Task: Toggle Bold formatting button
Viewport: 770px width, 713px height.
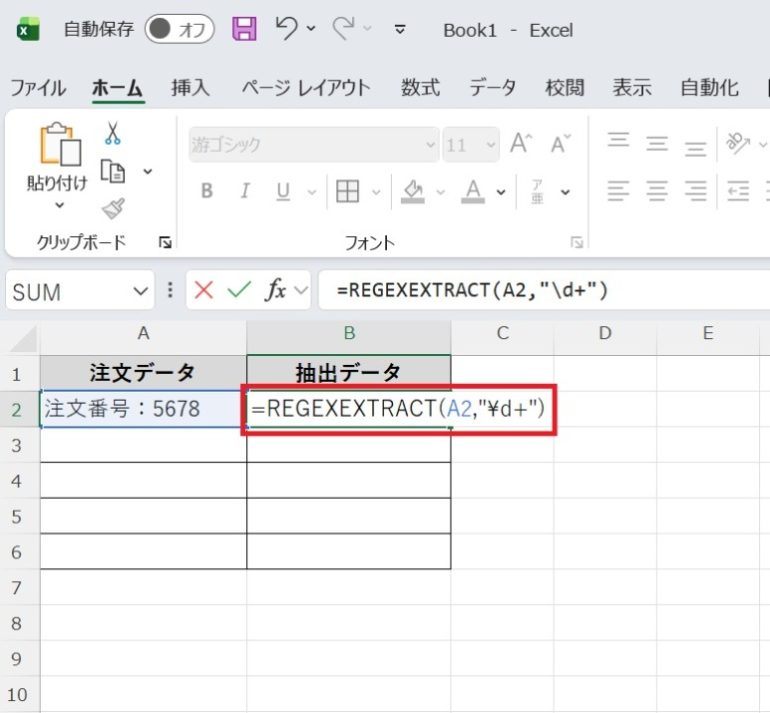Action: tap(207, 191)
